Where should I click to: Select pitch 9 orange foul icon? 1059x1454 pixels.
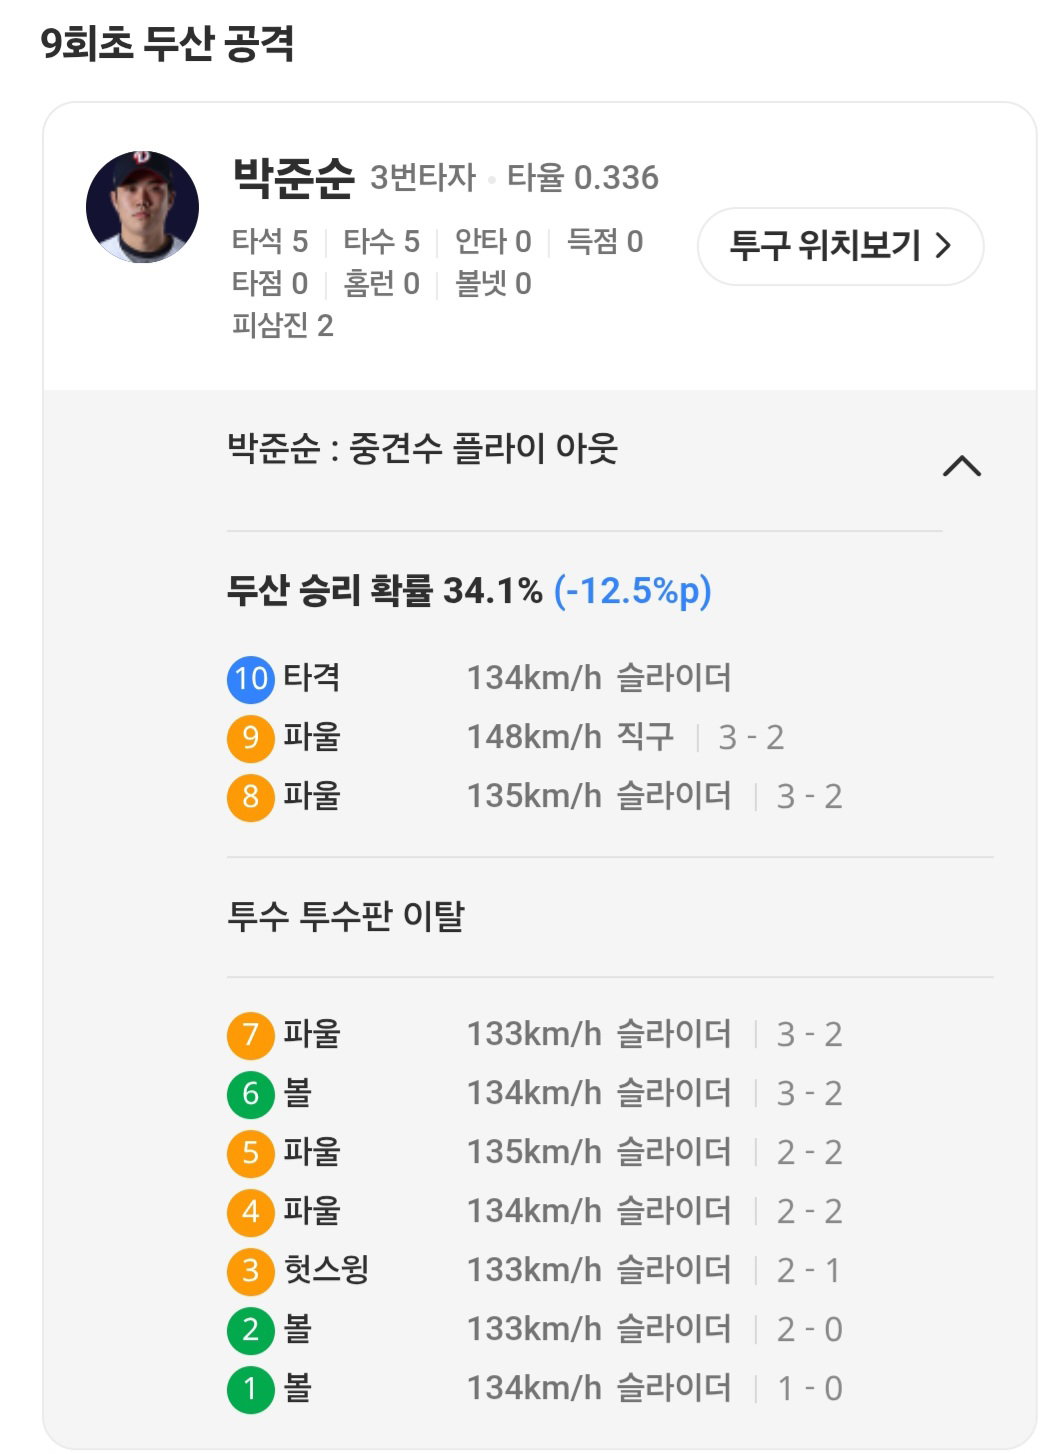250,738
